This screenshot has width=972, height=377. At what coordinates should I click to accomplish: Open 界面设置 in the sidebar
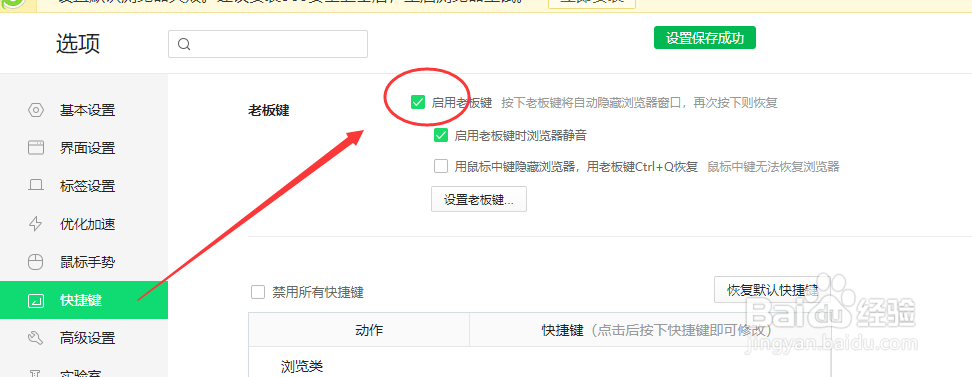84,148
